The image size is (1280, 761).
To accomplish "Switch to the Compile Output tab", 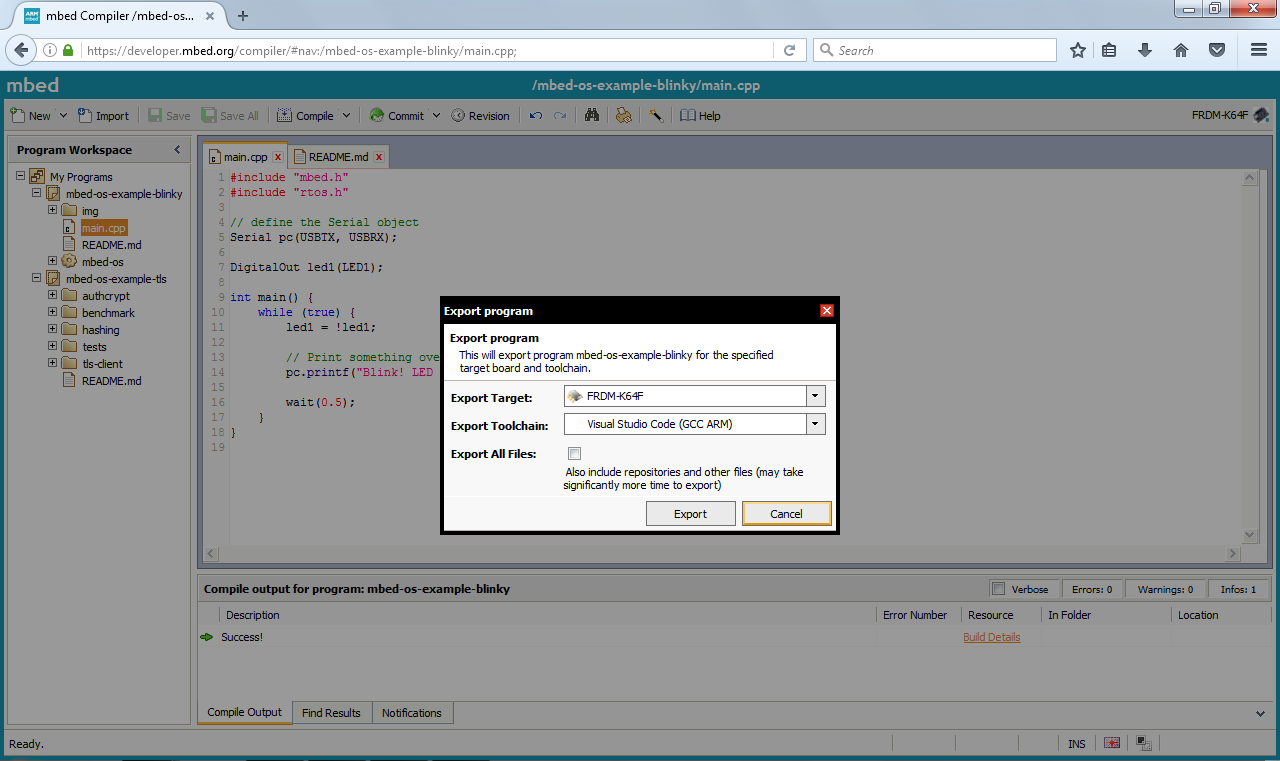I will tap(245, 712).
